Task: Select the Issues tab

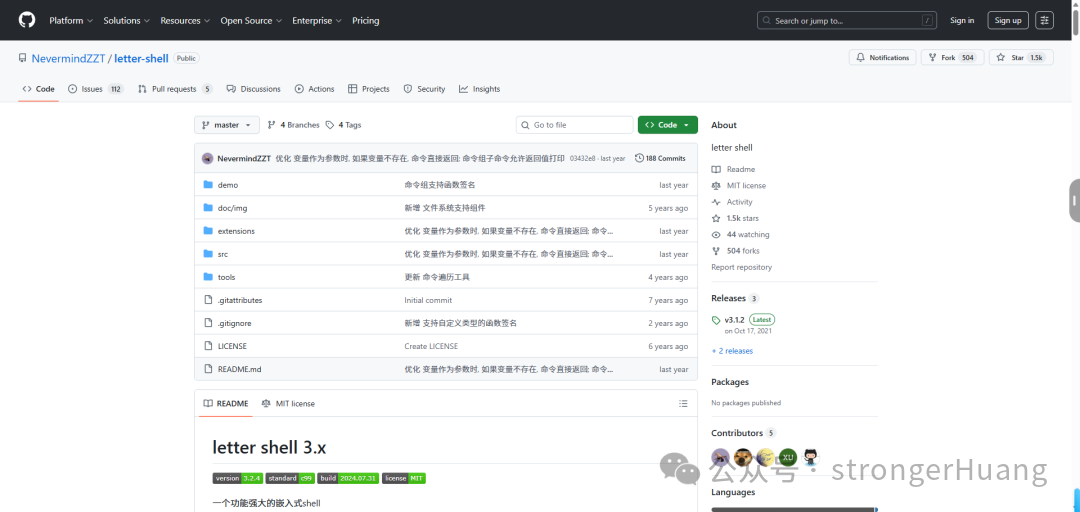Action: click(96, 89)
